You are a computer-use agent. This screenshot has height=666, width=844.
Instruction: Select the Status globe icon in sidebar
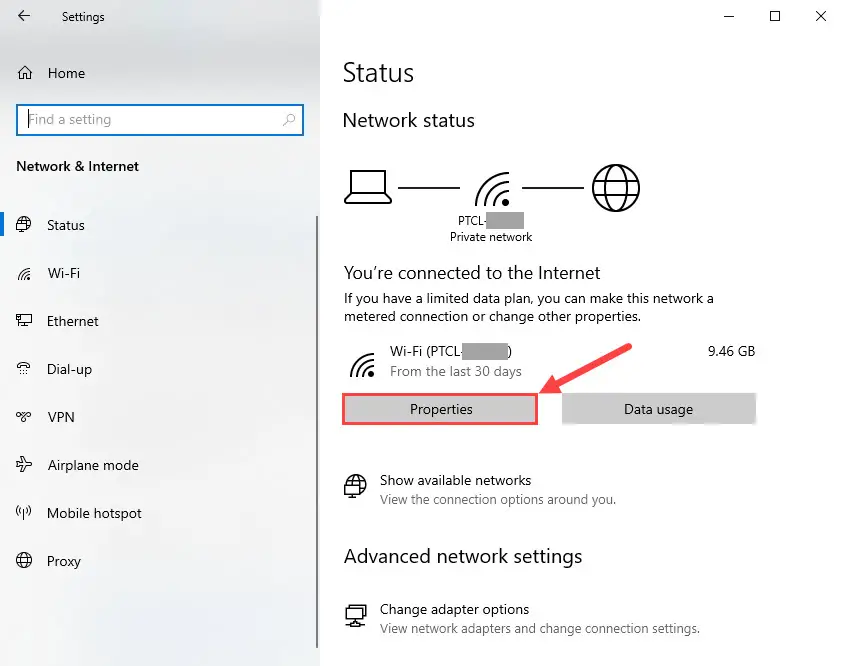[x=24, y=225]
